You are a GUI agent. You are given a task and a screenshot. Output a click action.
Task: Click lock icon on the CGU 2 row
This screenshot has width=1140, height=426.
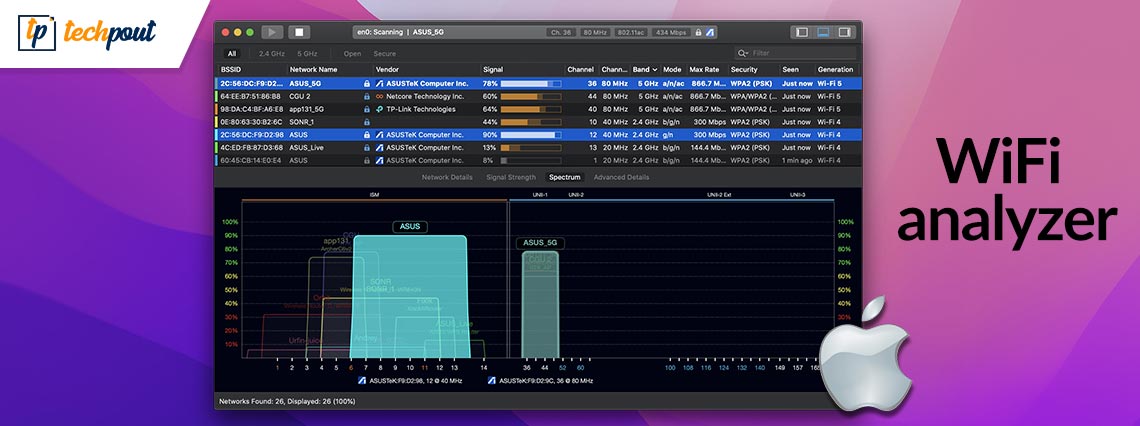click(367, 97)
